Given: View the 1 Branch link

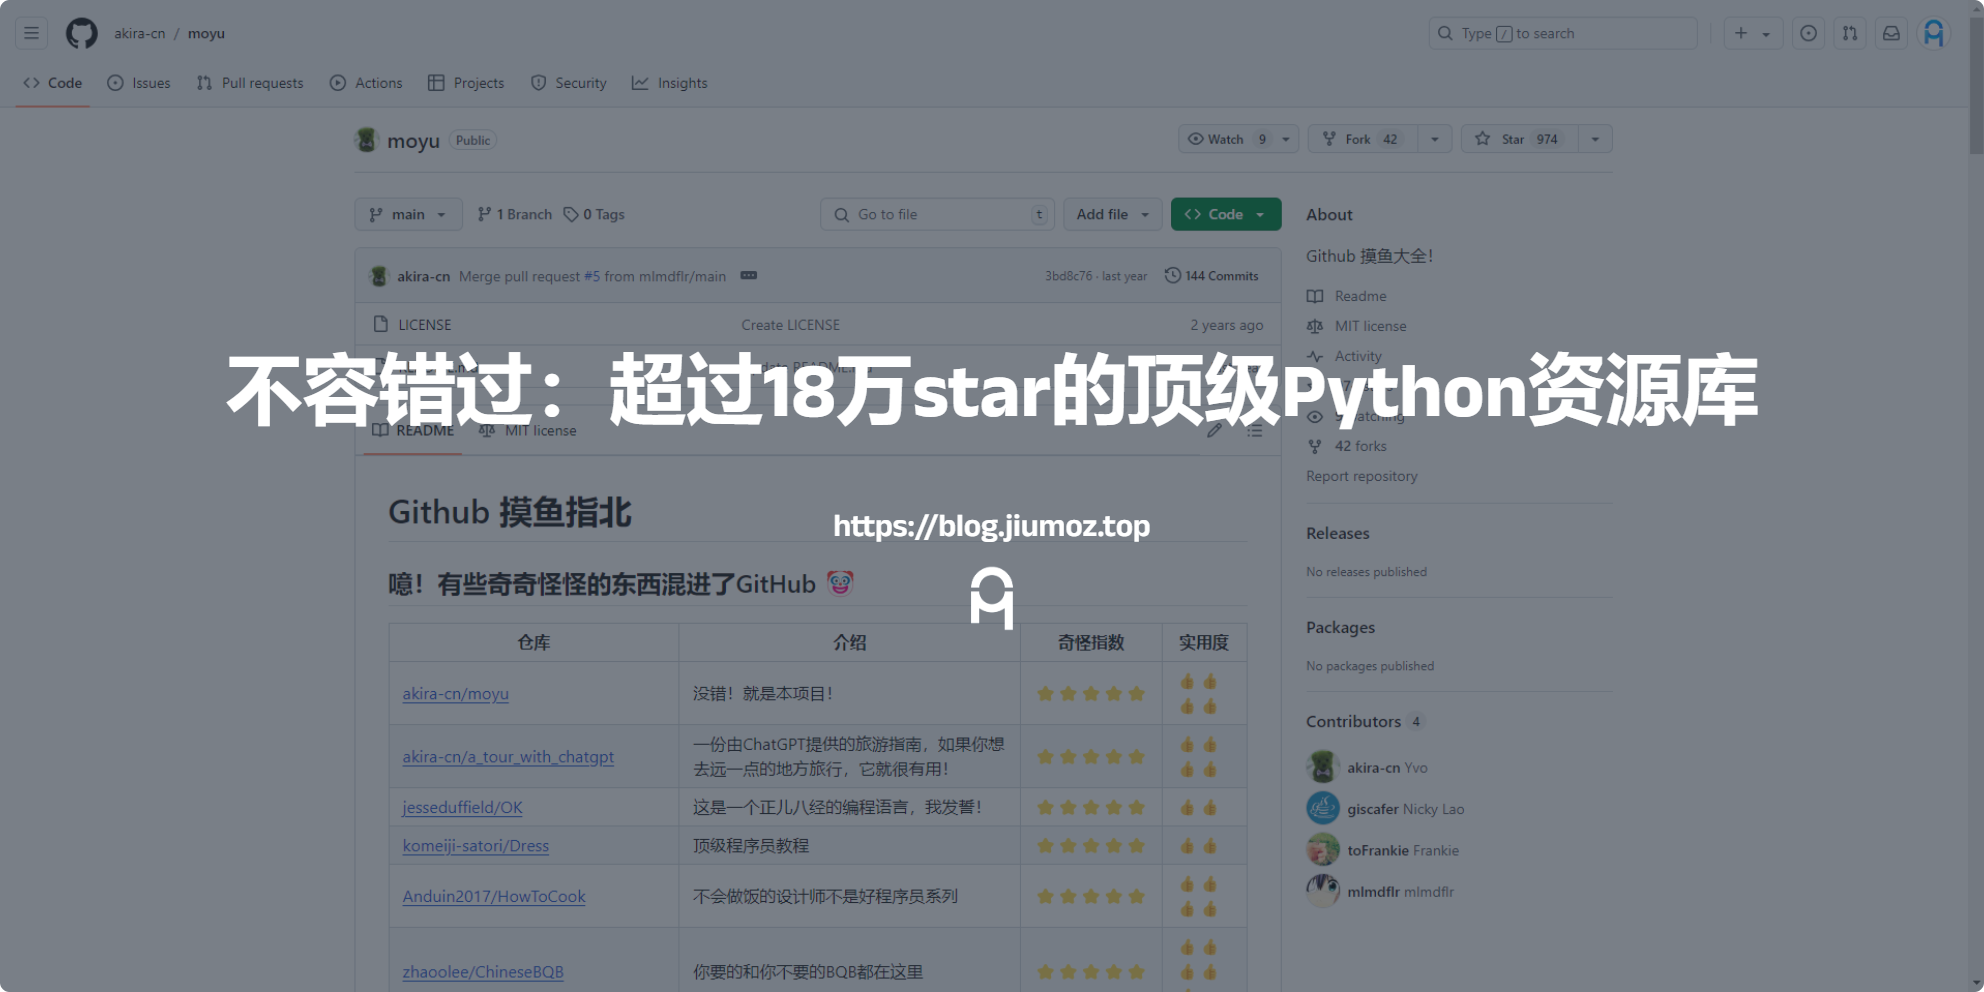Looking at the screenshot, I should (514, 214).
